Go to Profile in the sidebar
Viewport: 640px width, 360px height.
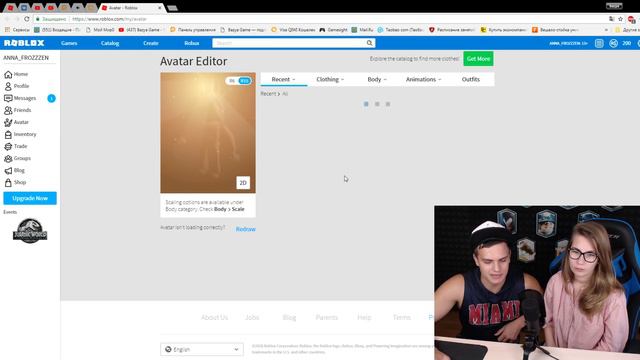coord(17,86)
